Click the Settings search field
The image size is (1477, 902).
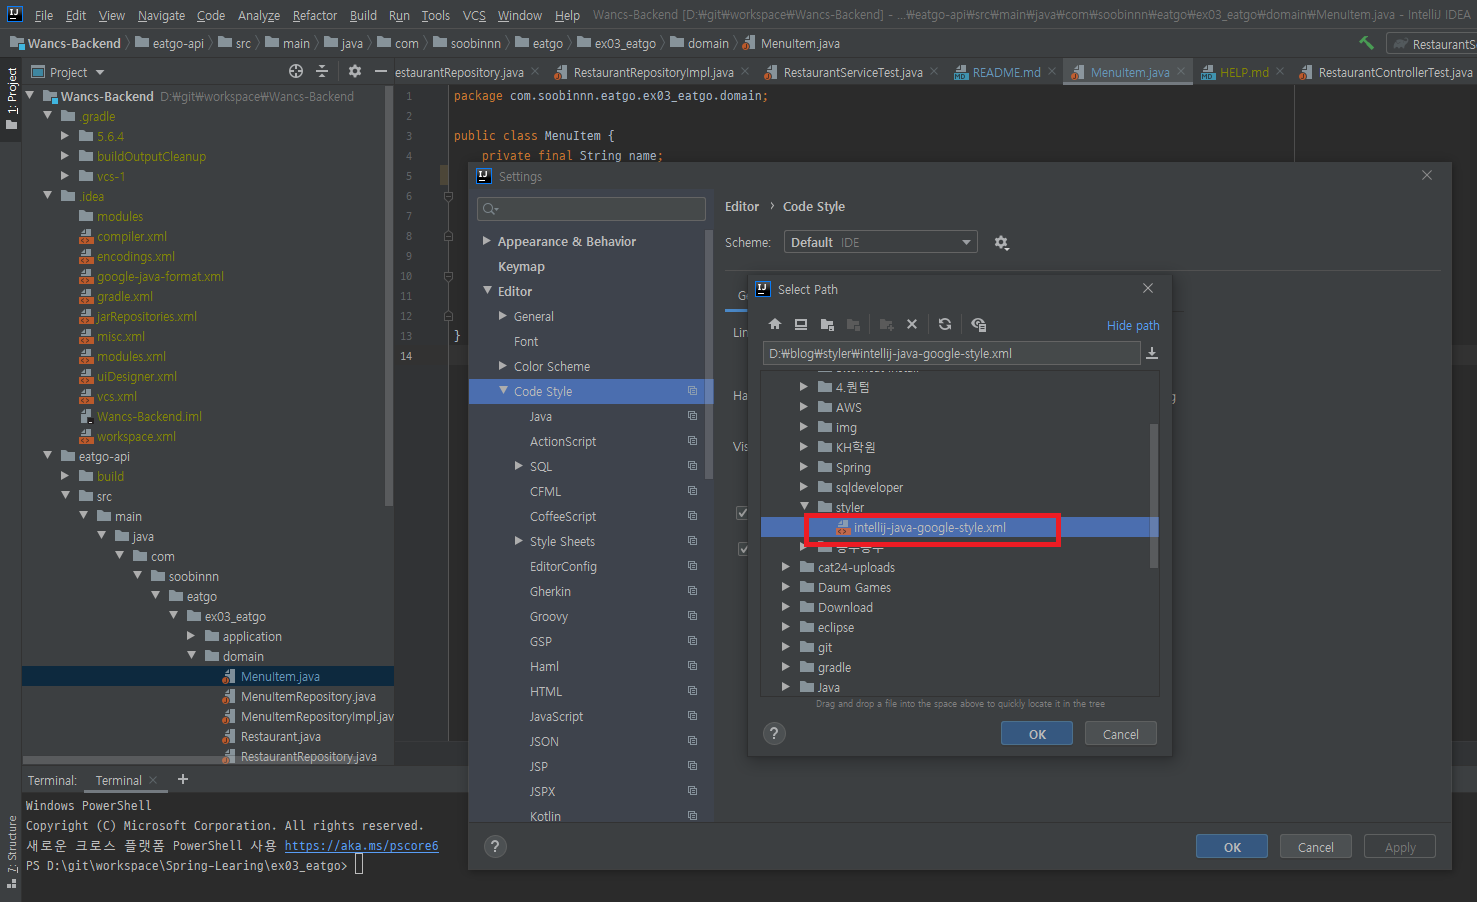[x=592, y=209]
